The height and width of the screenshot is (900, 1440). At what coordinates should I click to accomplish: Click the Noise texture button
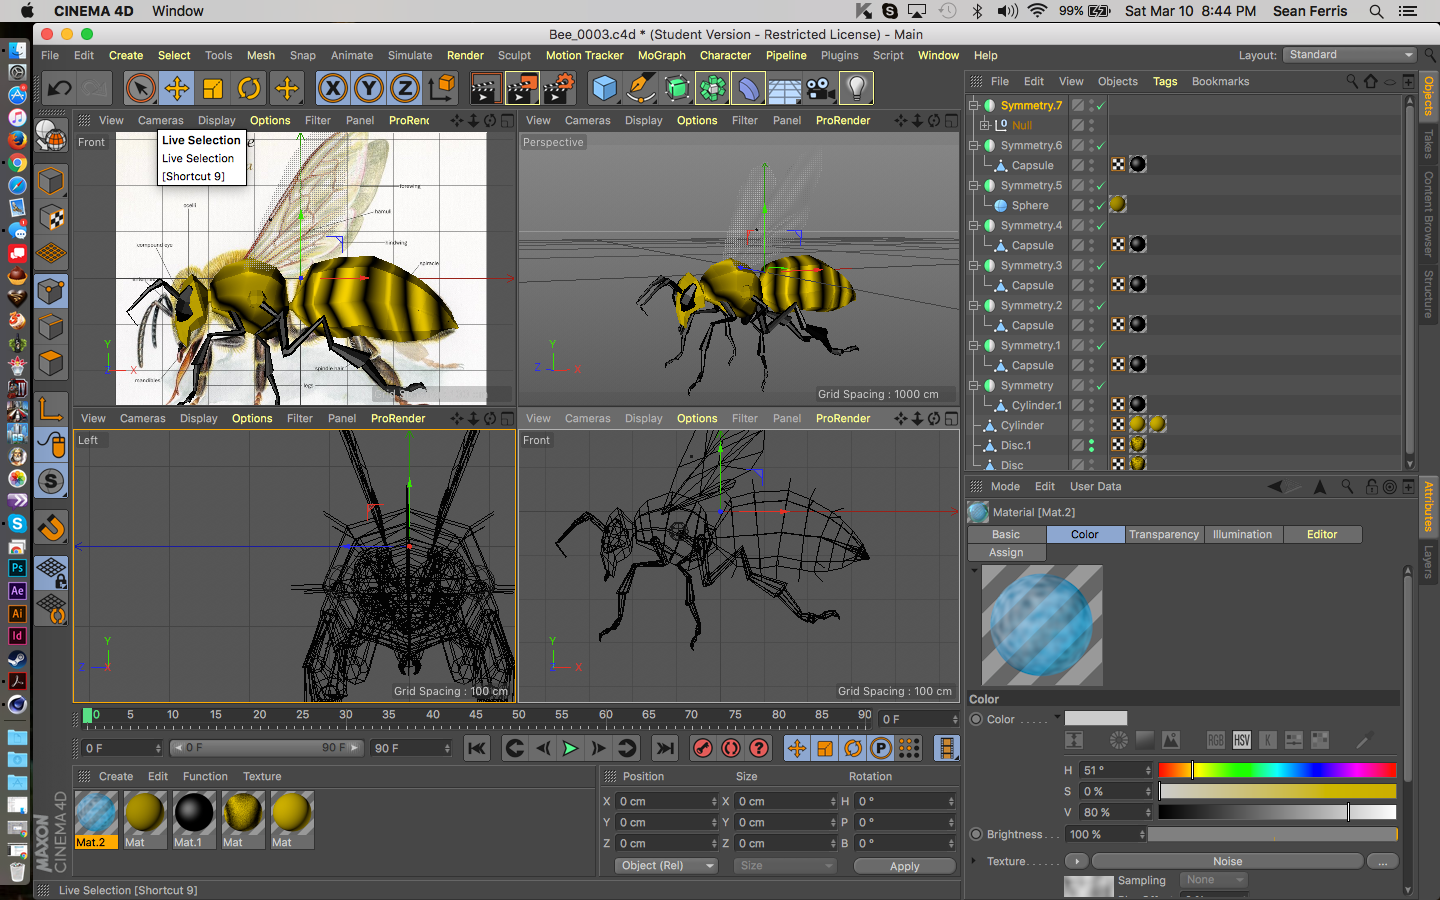pyautogui.click(x=1227, y=861)
